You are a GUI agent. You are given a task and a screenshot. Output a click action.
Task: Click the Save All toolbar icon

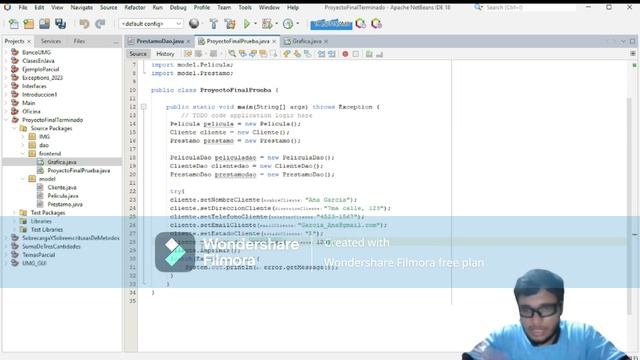[x=60, y=24]
